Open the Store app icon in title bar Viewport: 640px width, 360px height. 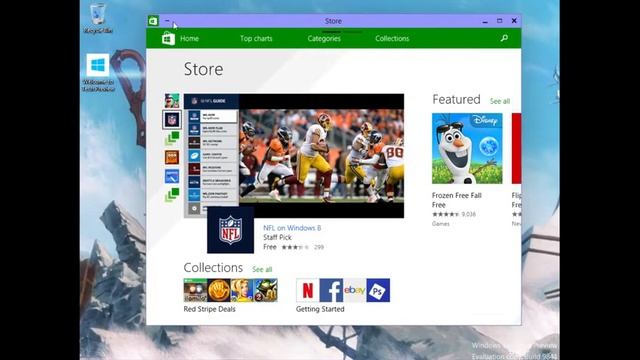153,21
